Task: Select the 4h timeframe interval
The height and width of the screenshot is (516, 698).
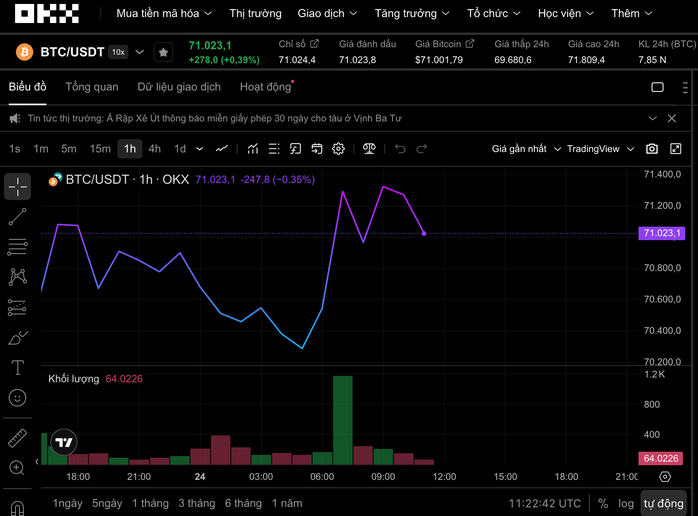Action: 155,149
